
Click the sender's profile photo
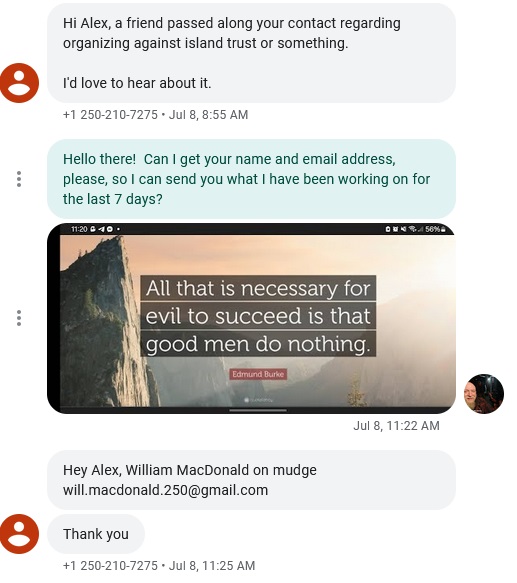tap(484, 394)
